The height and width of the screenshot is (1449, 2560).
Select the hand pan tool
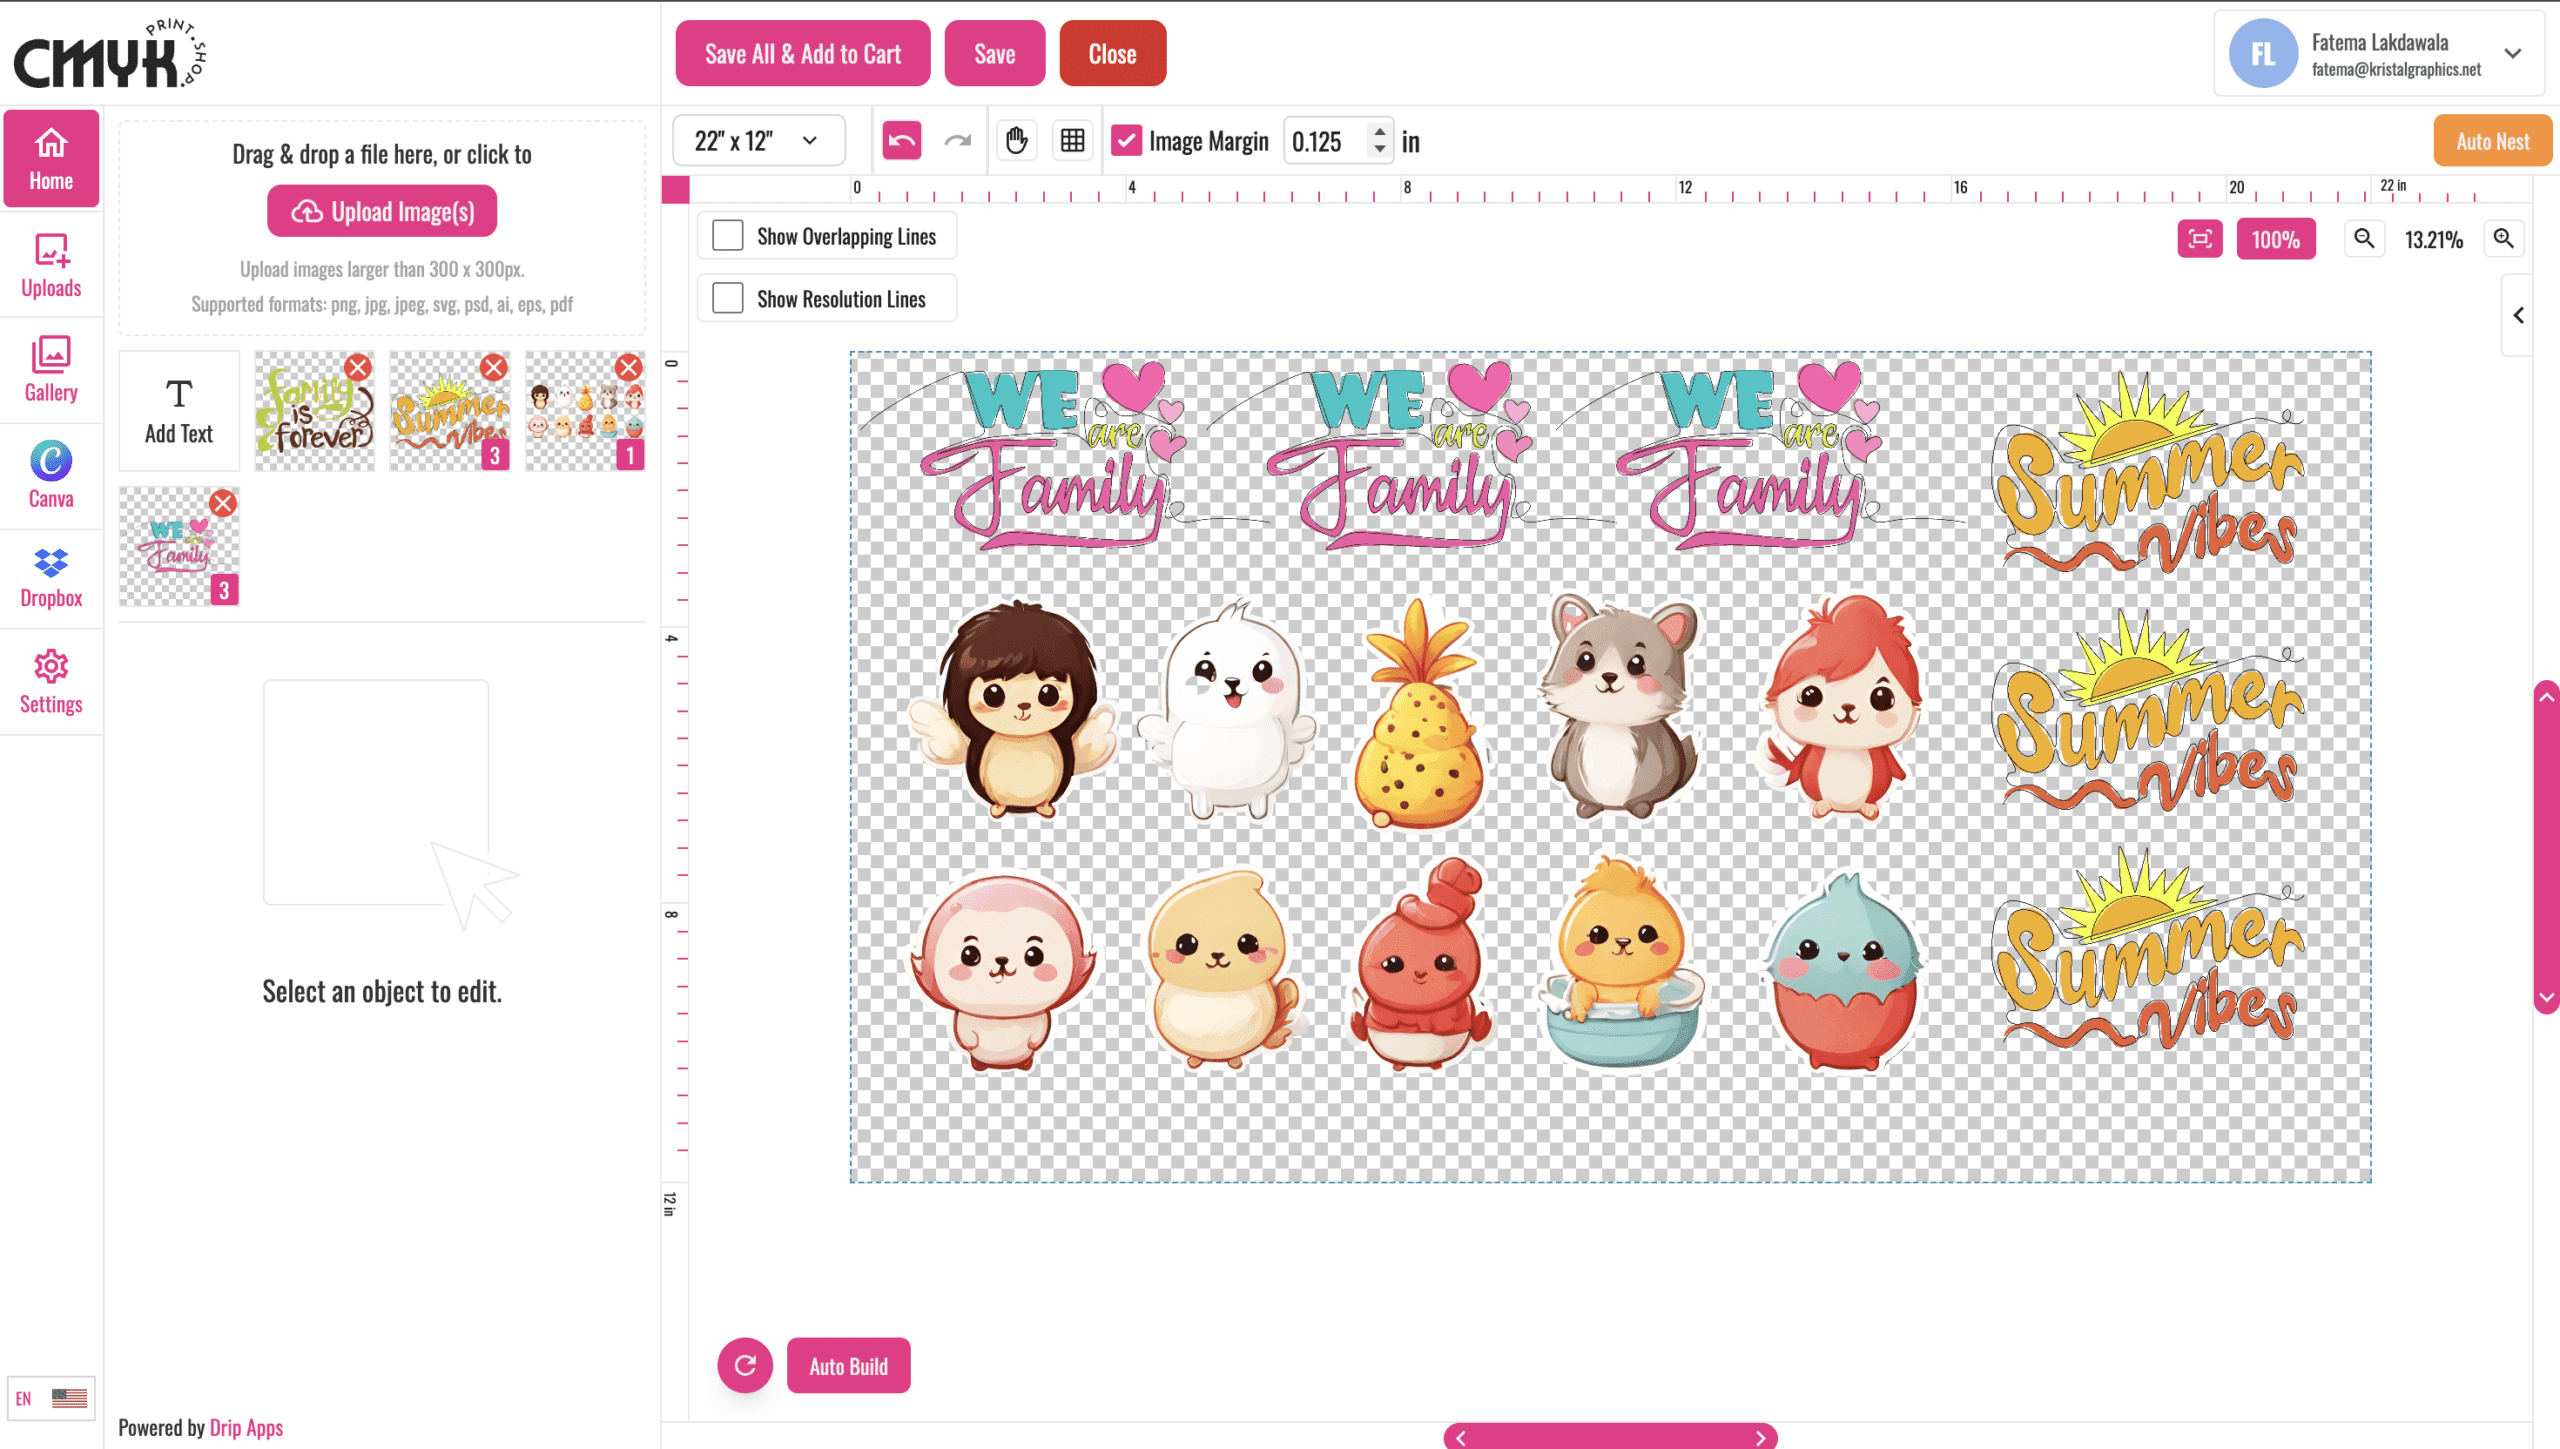tap(1016, 141)
